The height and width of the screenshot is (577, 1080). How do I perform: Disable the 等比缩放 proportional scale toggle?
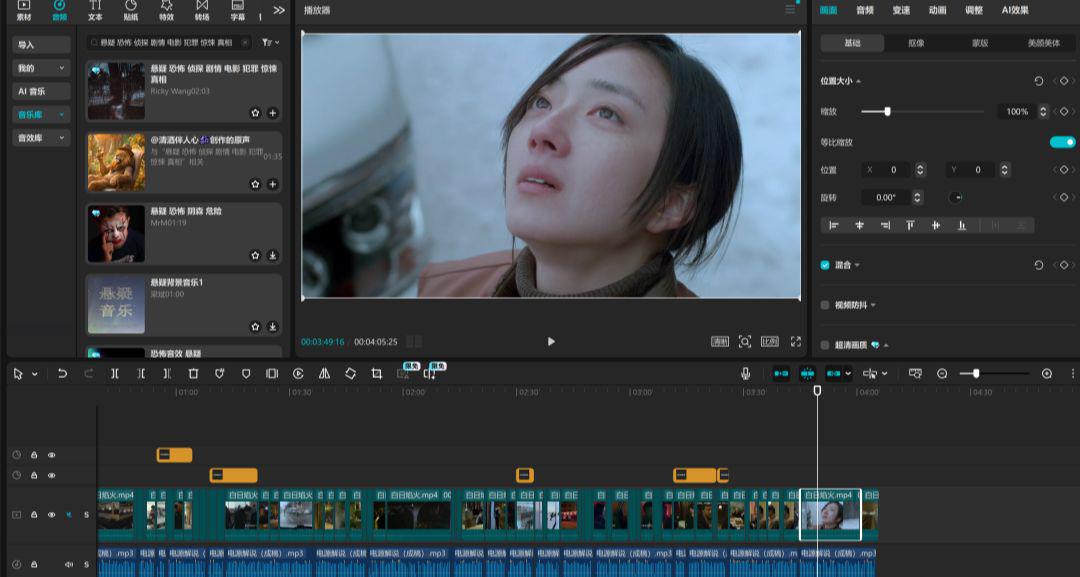click(1062, 142)
